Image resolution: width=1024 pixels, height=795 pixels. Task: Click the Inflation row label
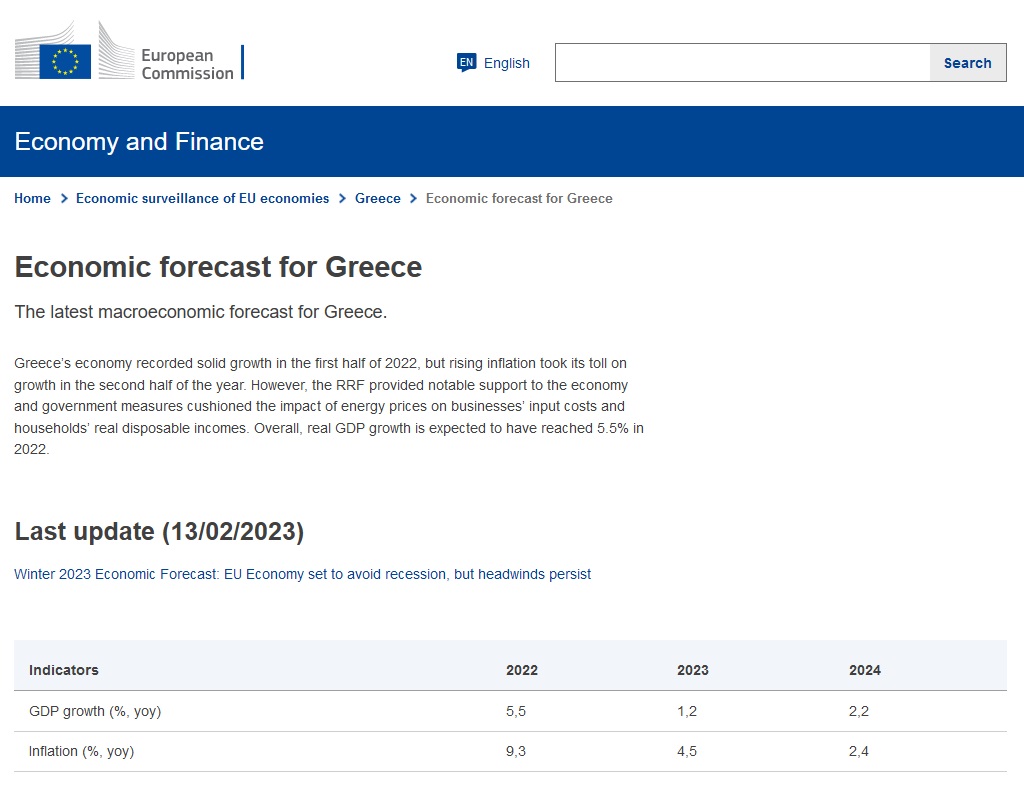[x=81, y=751]
